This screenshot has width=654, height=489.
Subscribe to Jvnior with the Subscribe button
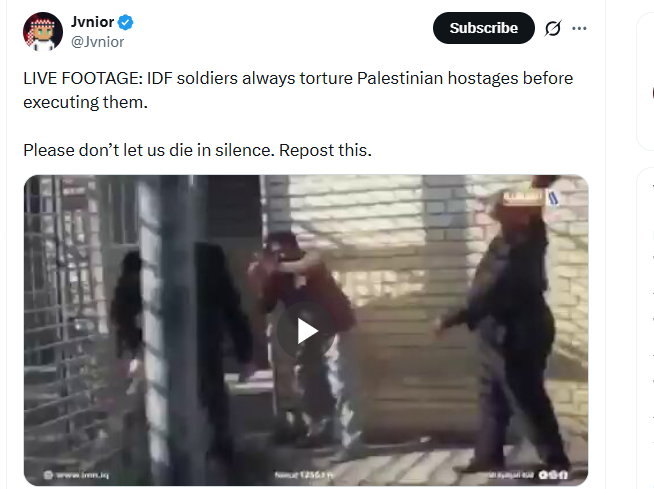tap(484, 28)
